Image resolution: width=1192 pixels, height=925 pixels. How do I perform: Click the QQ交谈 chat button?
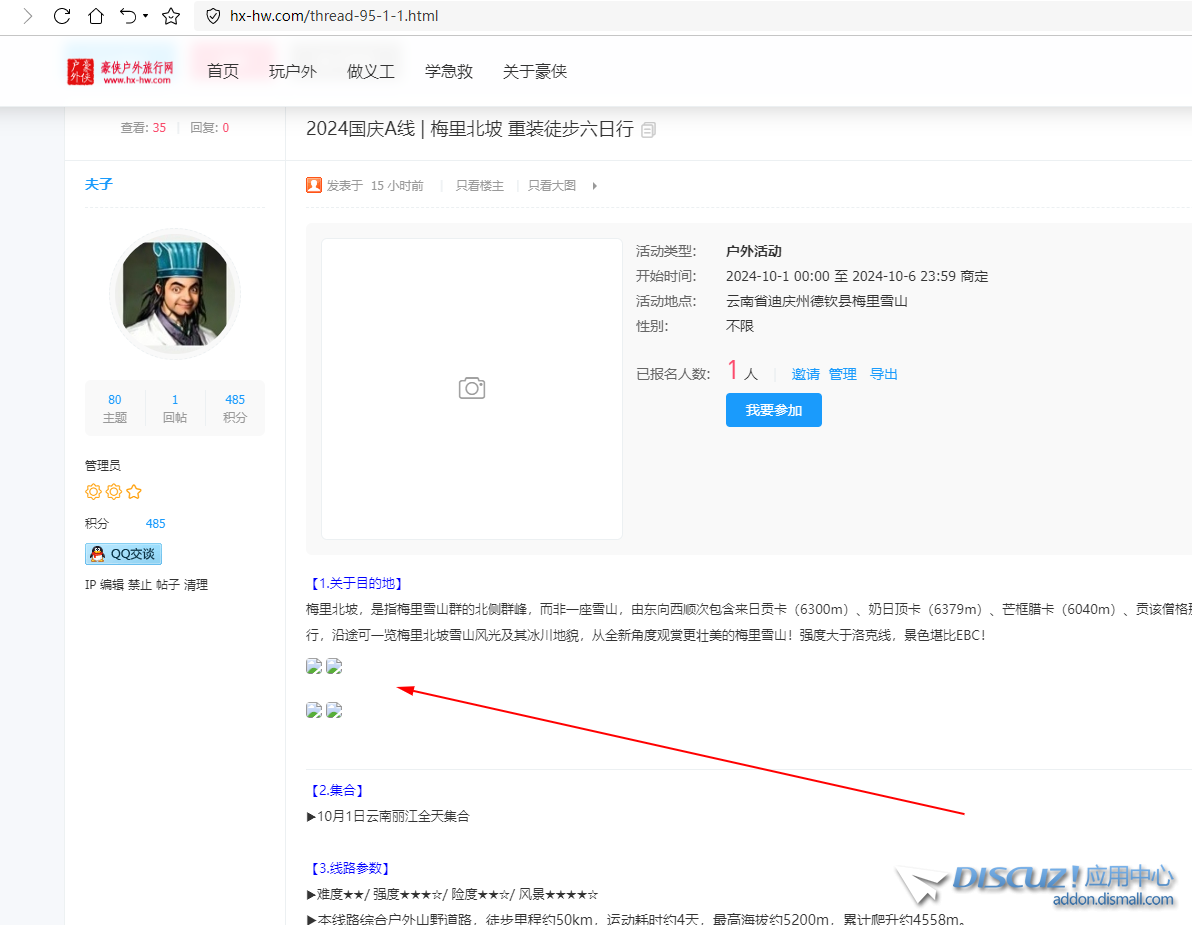coord(124,554)
